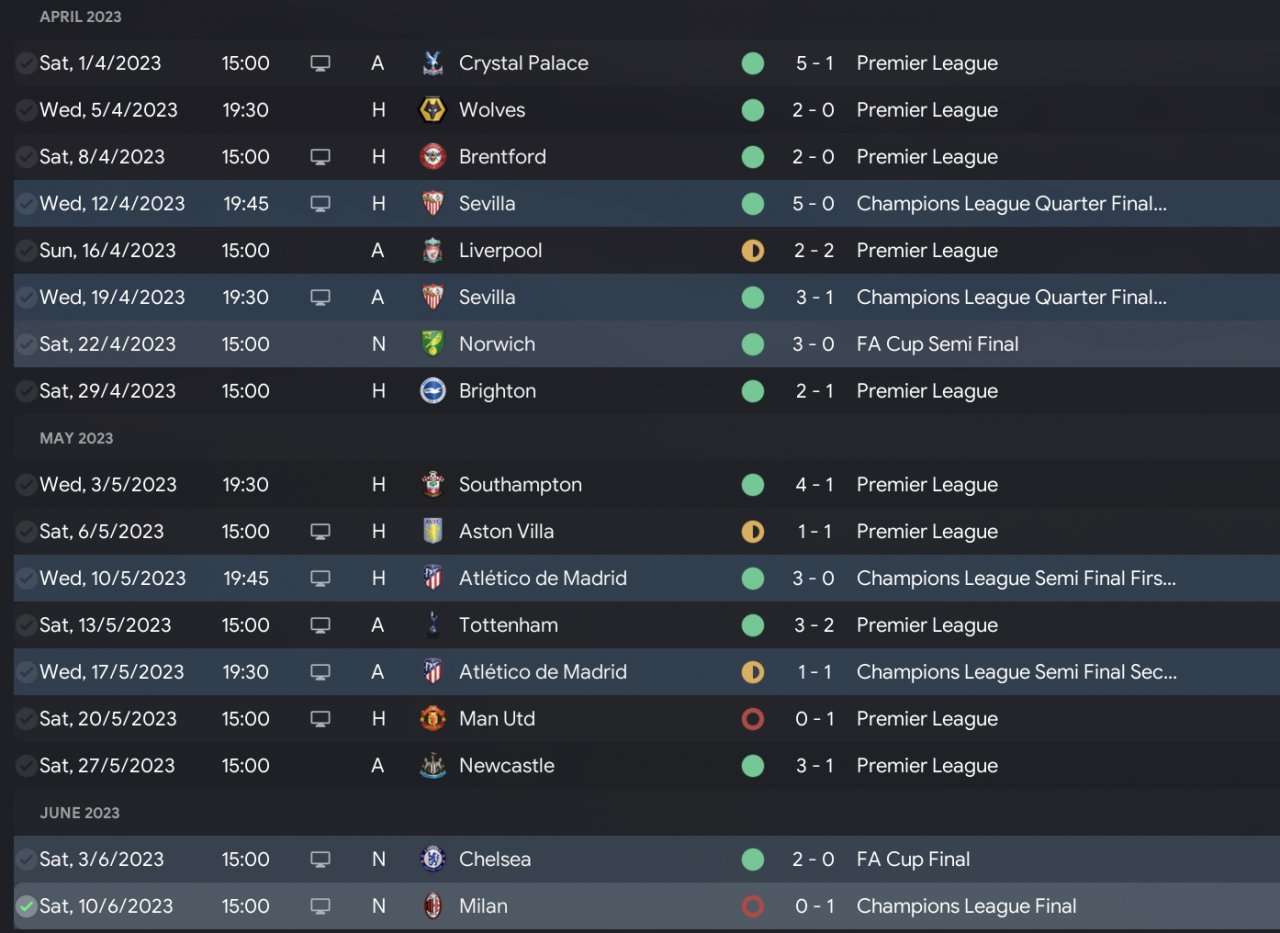Click the Brighton club crest icon
1280x933 pixels.
tap(432, 391)
